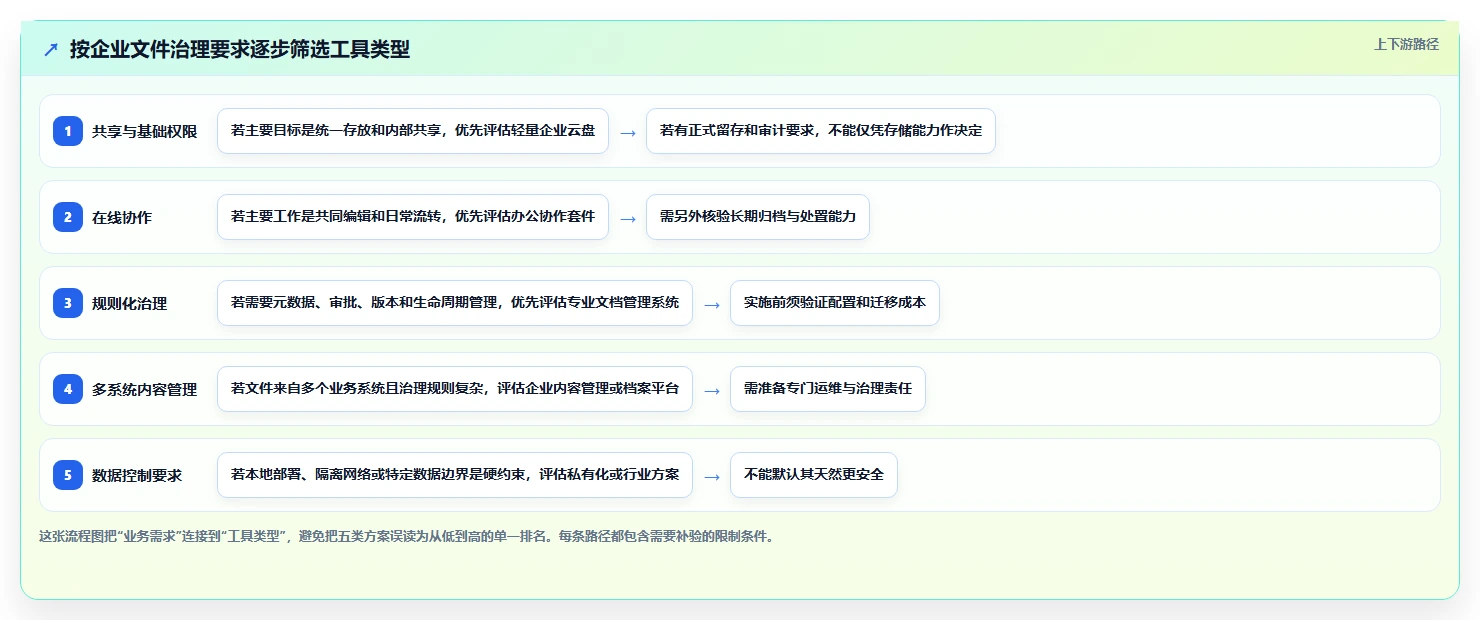Select the 数据控制要求 step label
The image size is (1480, 620).
click(137, 475)
